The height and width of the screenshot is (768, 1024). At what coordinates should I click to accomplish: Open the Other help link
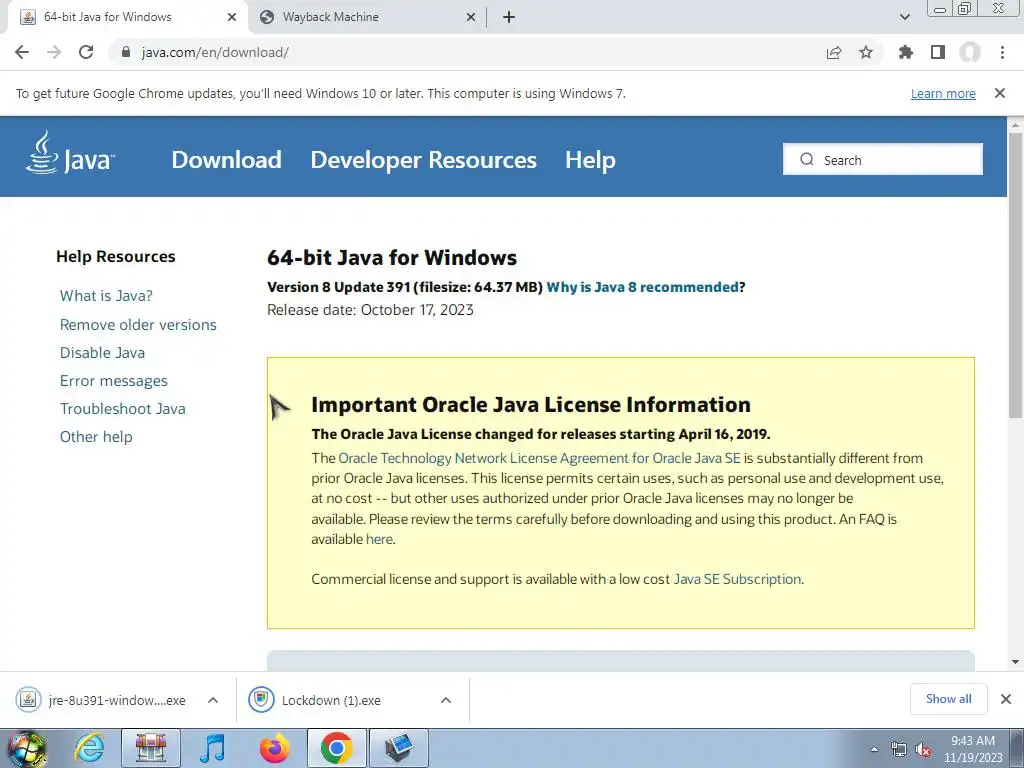click(96, 437)
